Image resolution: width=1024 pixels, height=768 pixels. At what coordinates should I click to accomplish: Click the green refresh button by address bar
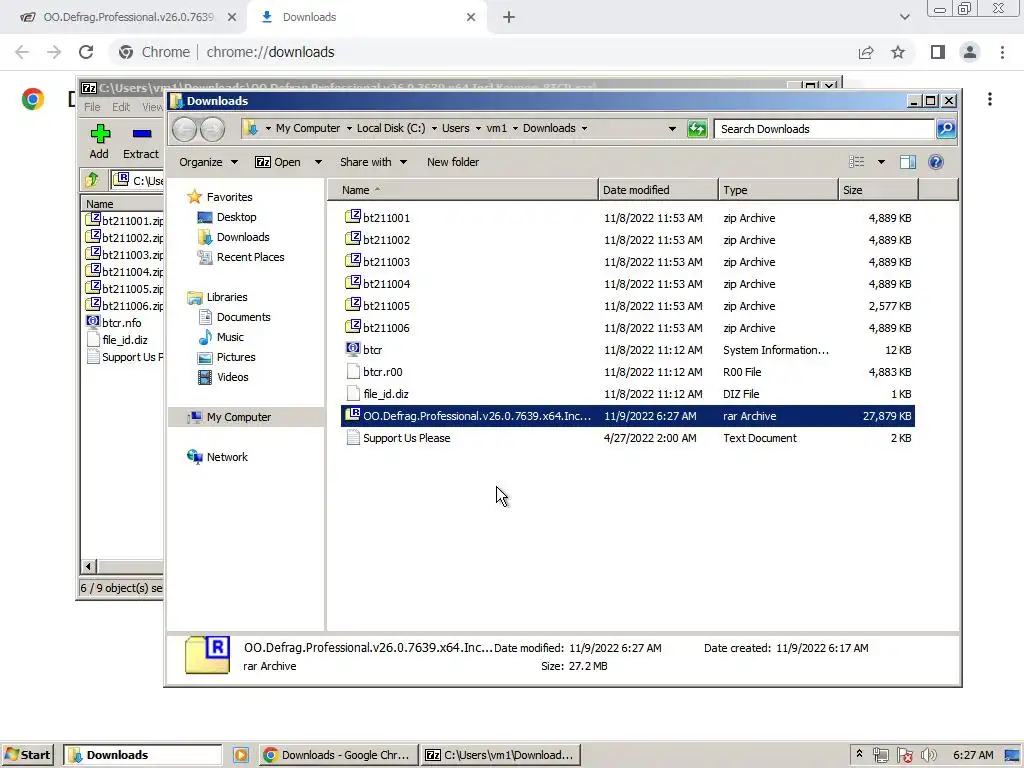697,129
